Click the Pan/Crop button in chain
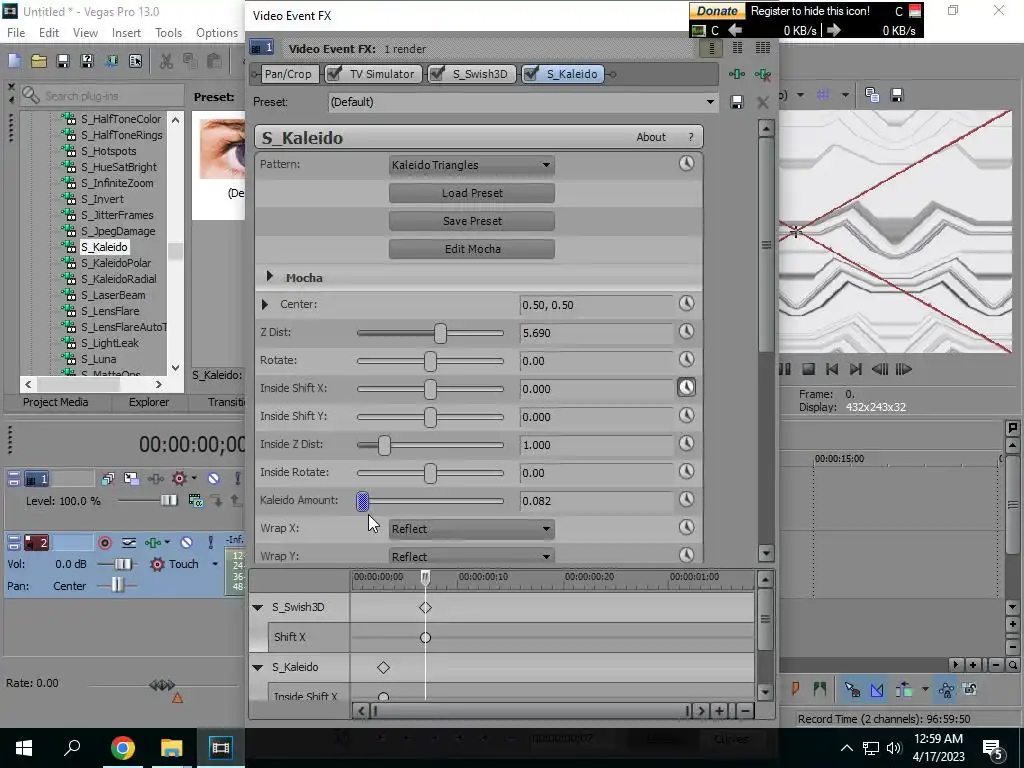Image resolution: width=1024 pixels, height=768 pixels. coord(288,74)
